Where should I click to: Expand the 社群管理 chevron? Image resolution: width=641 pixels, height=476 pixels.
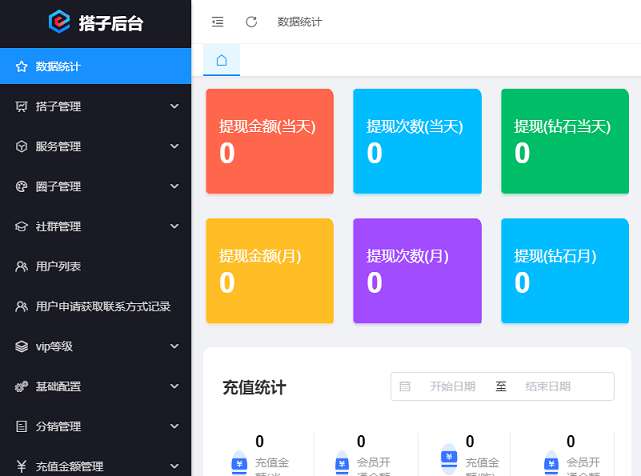point(175,226)
